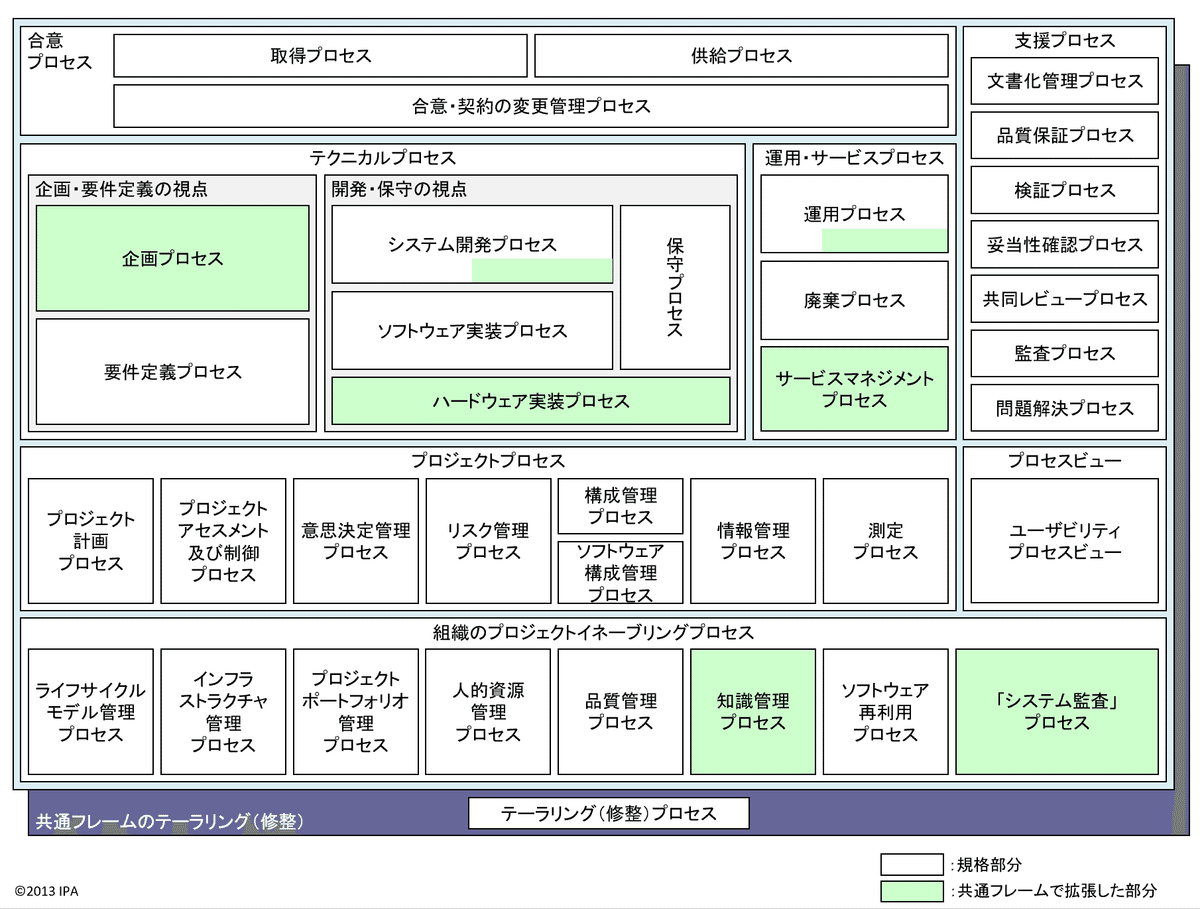Click the white 規格部分 legend swatch
The height and width of the screenshot is (909, 1200).
click(x=912, y=864)
